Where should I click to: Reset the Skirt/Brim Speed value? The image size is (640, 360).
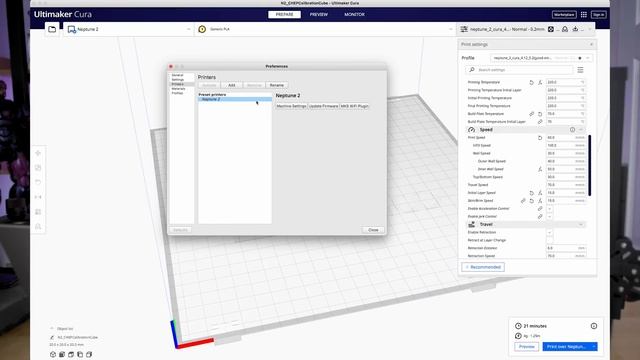coord(531,201)
